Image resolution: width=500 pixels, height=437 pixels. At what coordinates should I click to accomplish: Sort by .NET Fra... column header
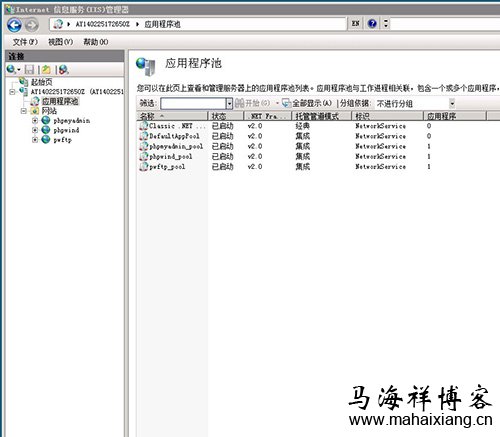(x=268, y=116)
